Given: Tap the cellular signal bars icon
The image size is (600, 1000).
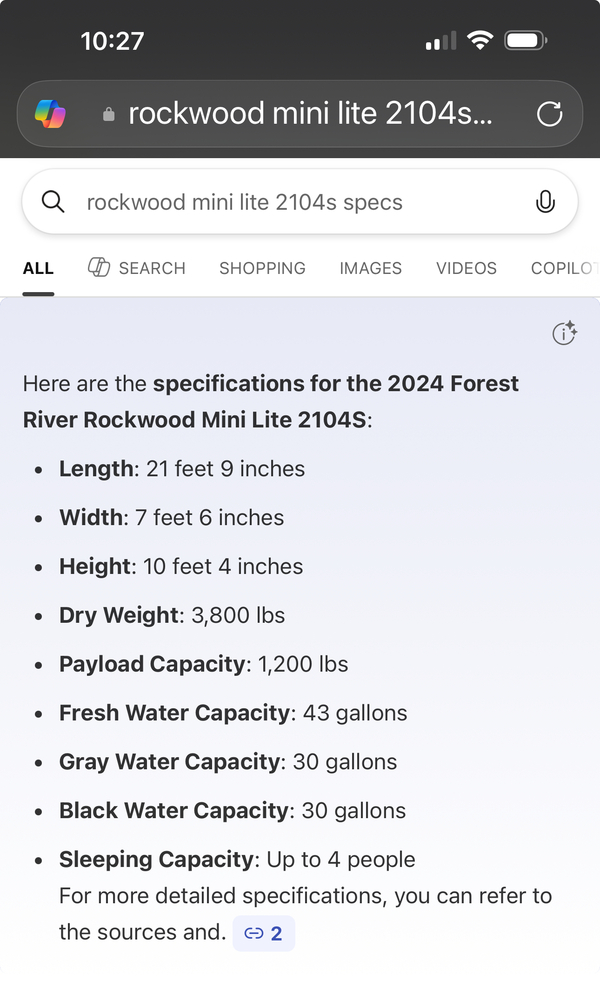Looking at the screenshot, I should [x=441, y=41].
